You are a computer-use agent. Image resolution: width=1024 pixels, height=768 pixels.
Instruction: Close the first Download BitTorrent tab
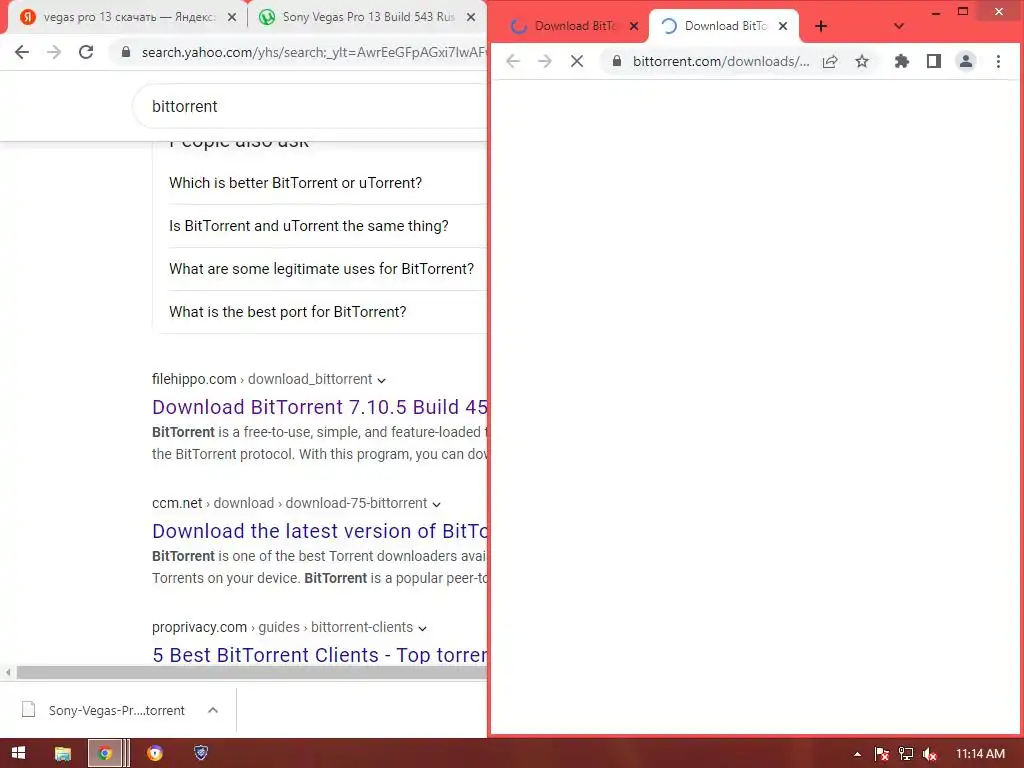[x=633, y=26]
